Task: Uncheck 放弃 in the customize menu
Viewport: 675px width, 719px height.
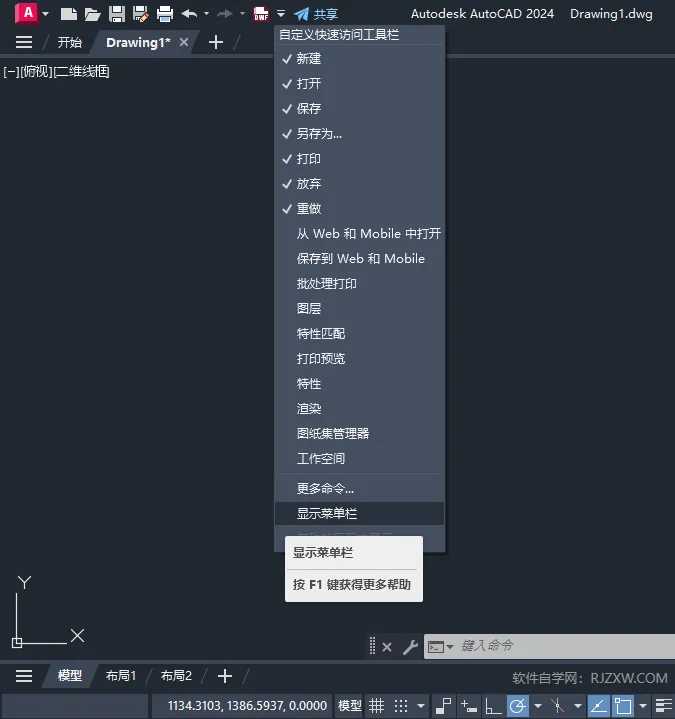Action: 360,184
